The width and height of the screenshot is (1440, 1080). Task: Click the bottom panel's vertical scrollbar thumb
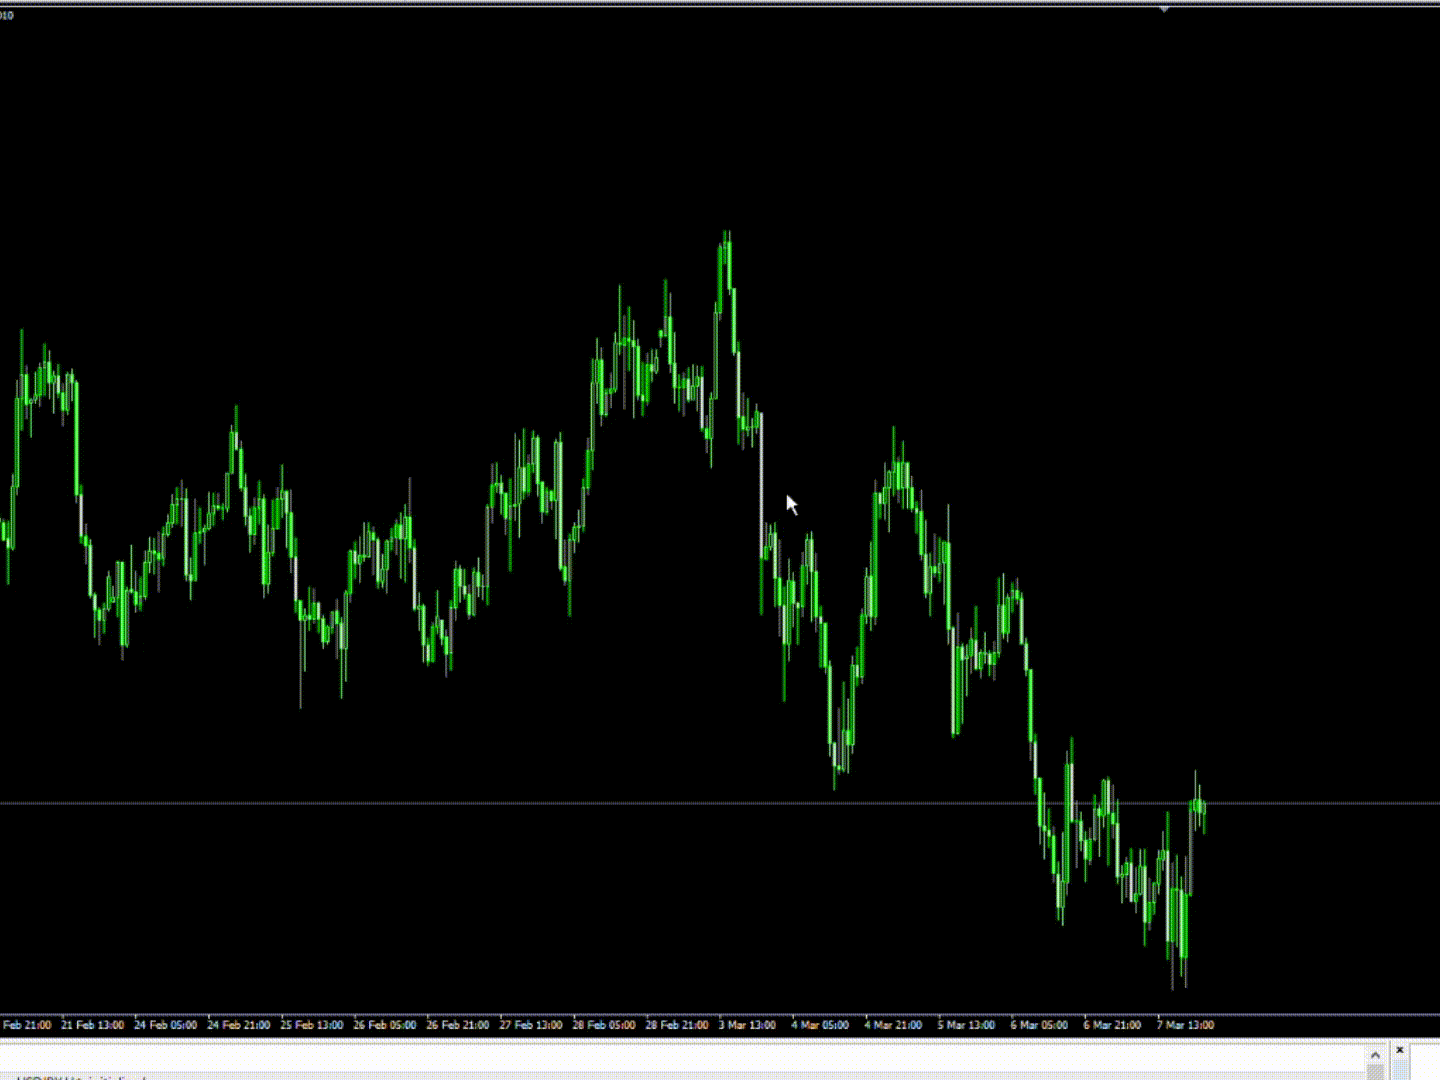click(x=1375, y=1072)
